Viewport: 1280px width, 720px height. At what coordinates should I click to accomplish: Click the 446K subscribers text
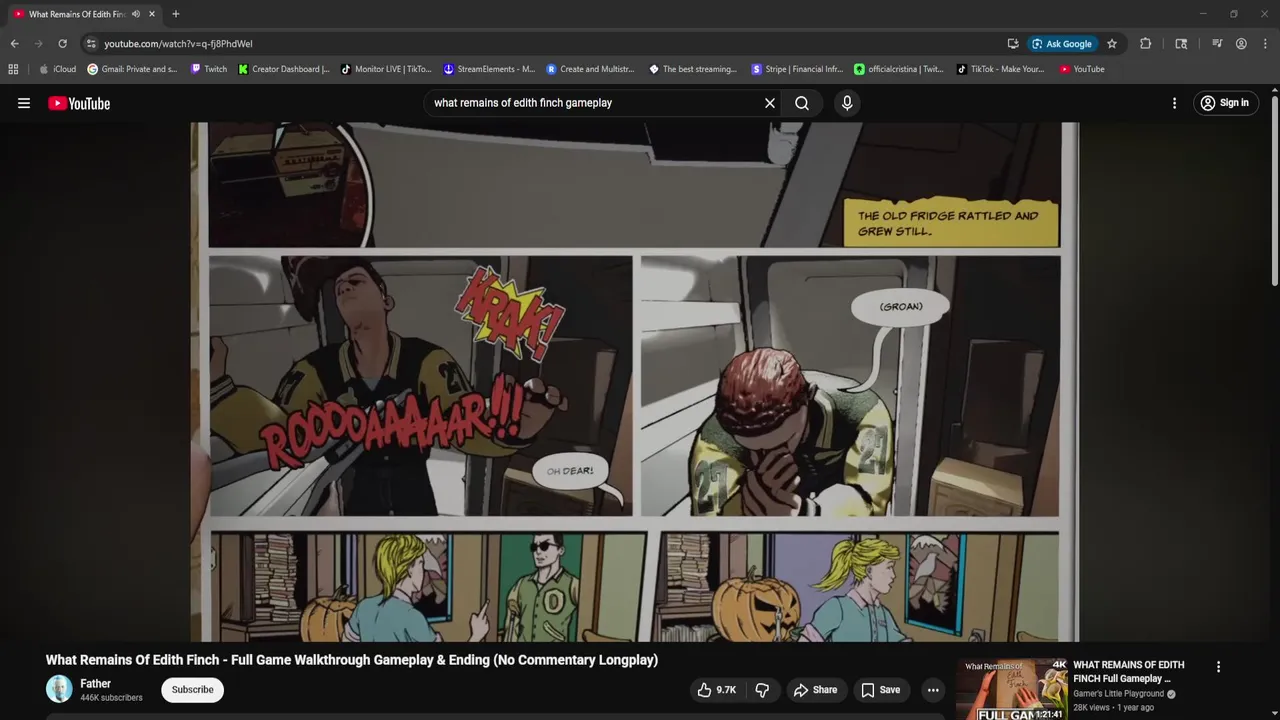click(x=111, y=698)
